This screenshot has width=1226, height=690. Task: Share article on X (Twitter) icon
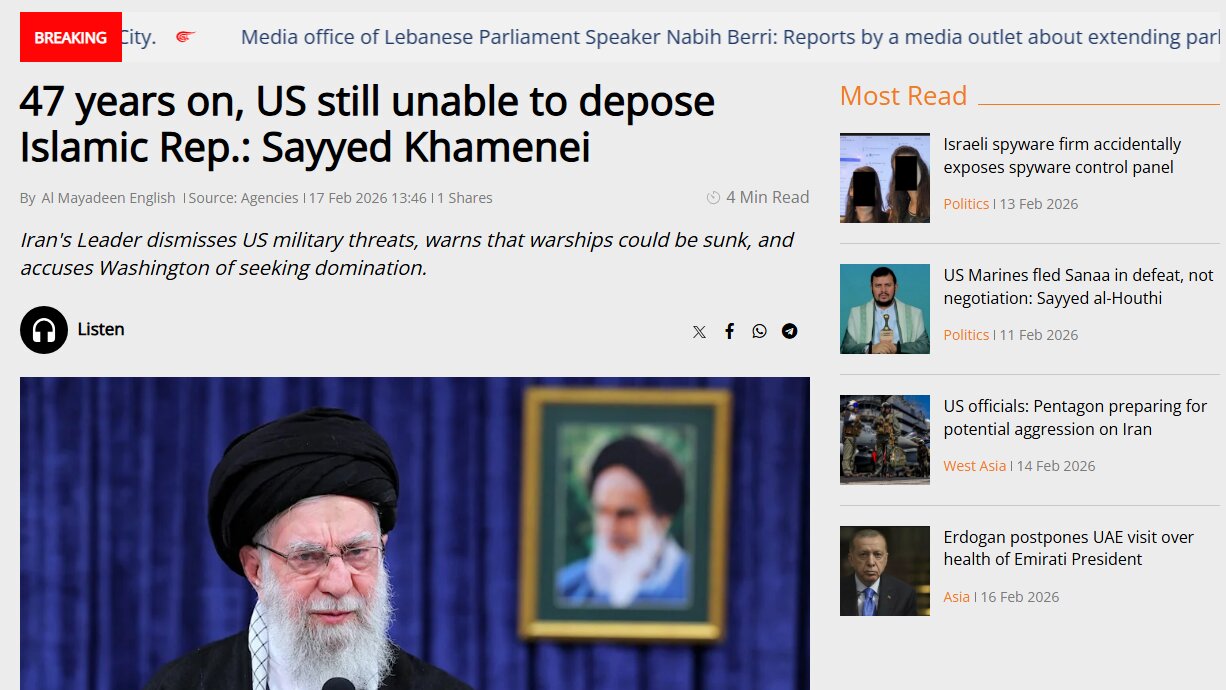pyautogui.click(x=699, y=332)
